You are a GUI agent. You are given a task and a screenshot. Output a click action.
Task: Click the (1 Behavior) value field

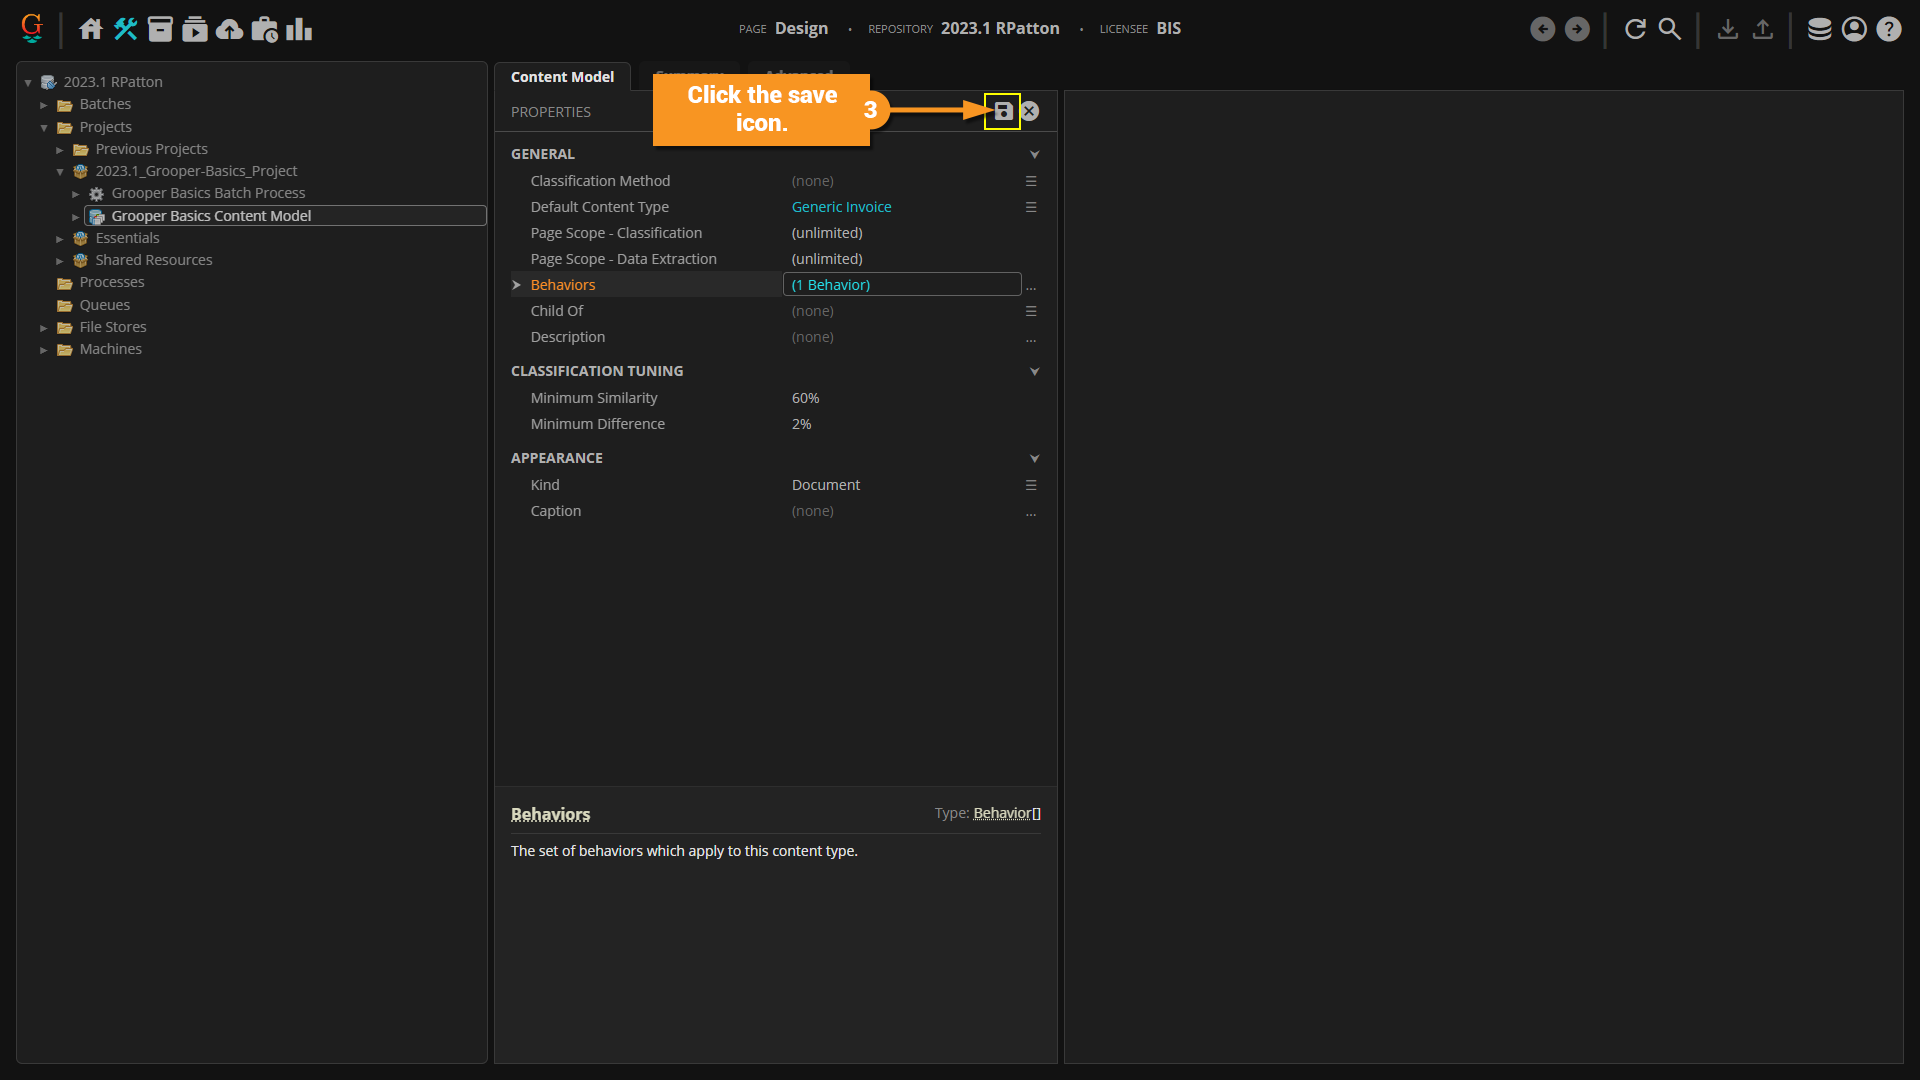click(900, 285)
